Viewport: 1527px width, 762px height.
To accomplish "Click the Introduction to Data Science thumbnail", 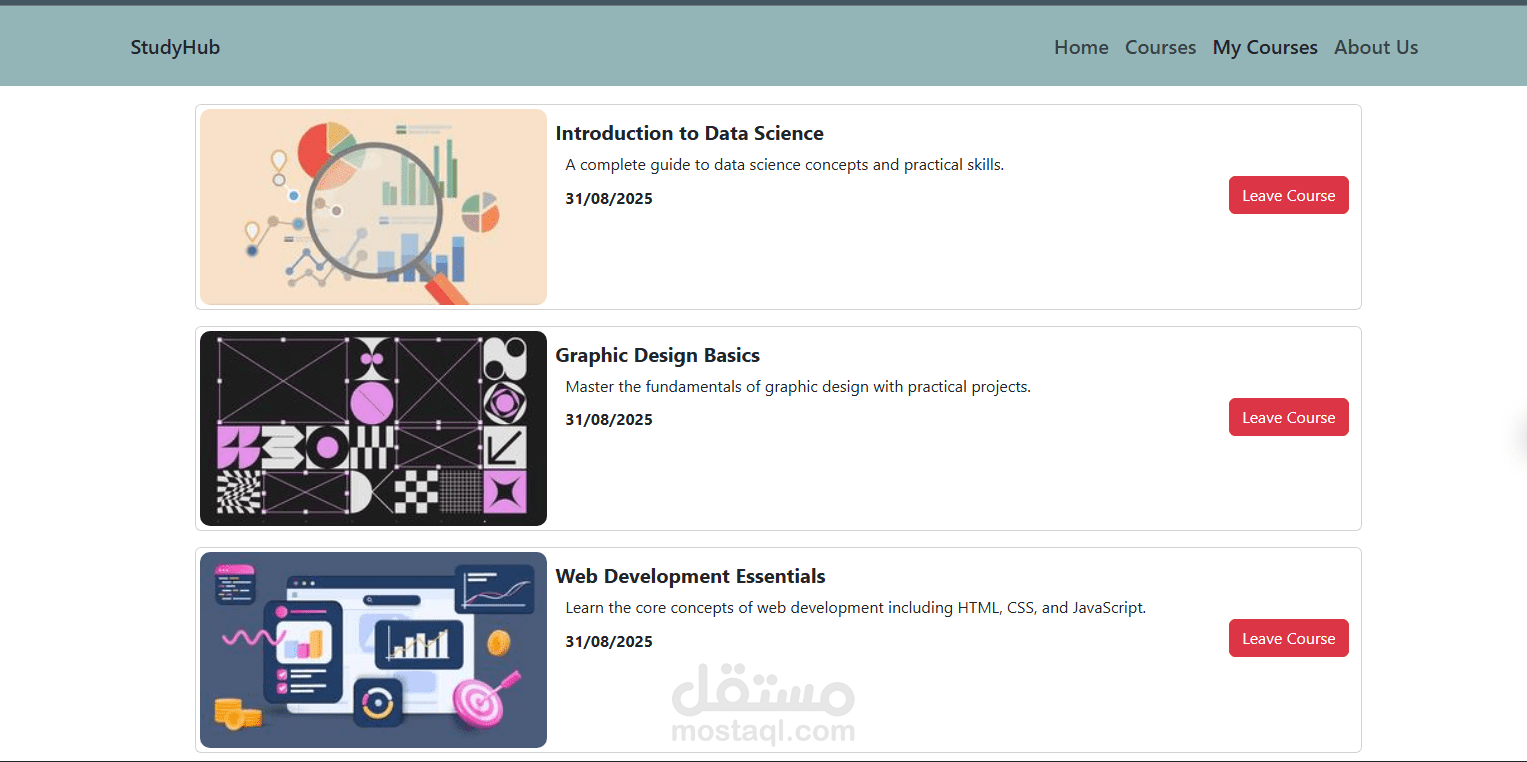I will pos(373,207).
